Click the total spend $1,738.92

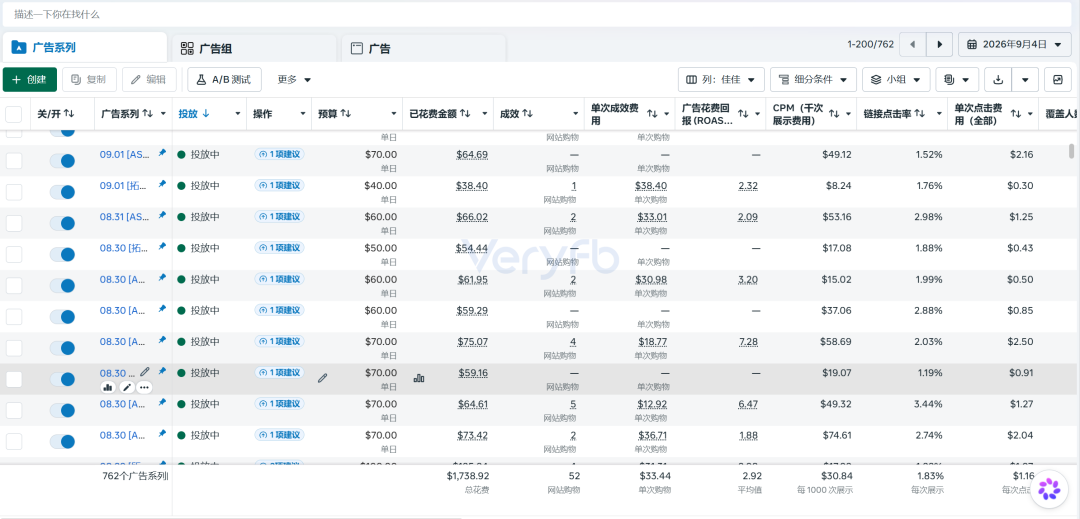468,476
